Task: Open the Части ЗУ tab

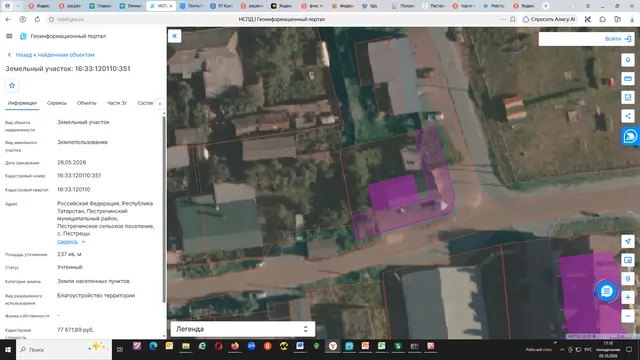Action: pos(117,103)
